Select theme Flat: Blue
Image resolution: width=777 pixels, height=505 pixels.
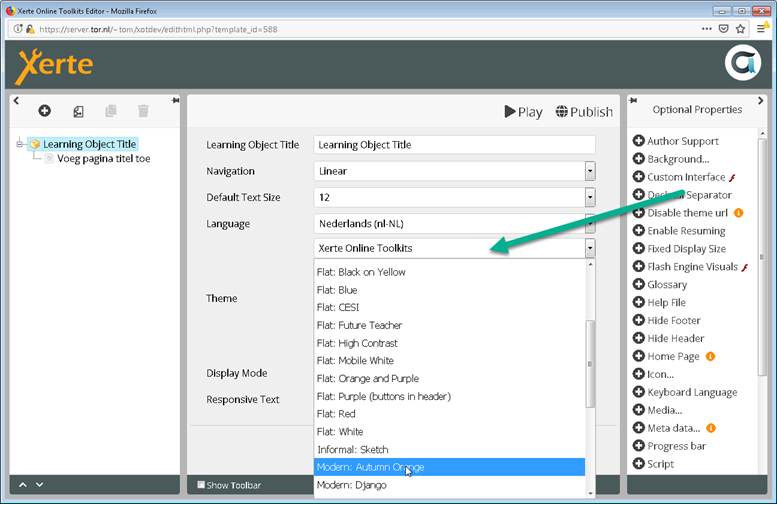click(x=449, y=290)
